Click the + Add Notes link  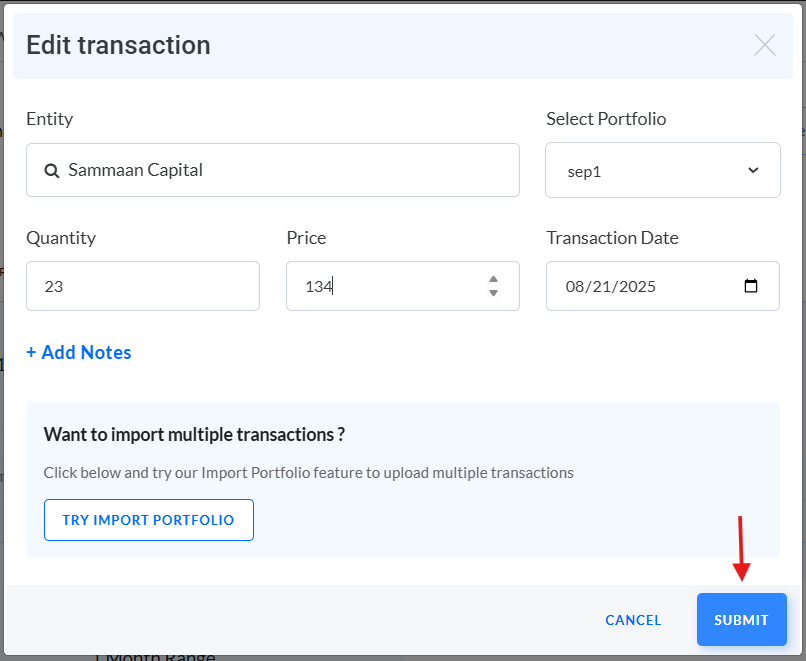click(x=79, y=352)
